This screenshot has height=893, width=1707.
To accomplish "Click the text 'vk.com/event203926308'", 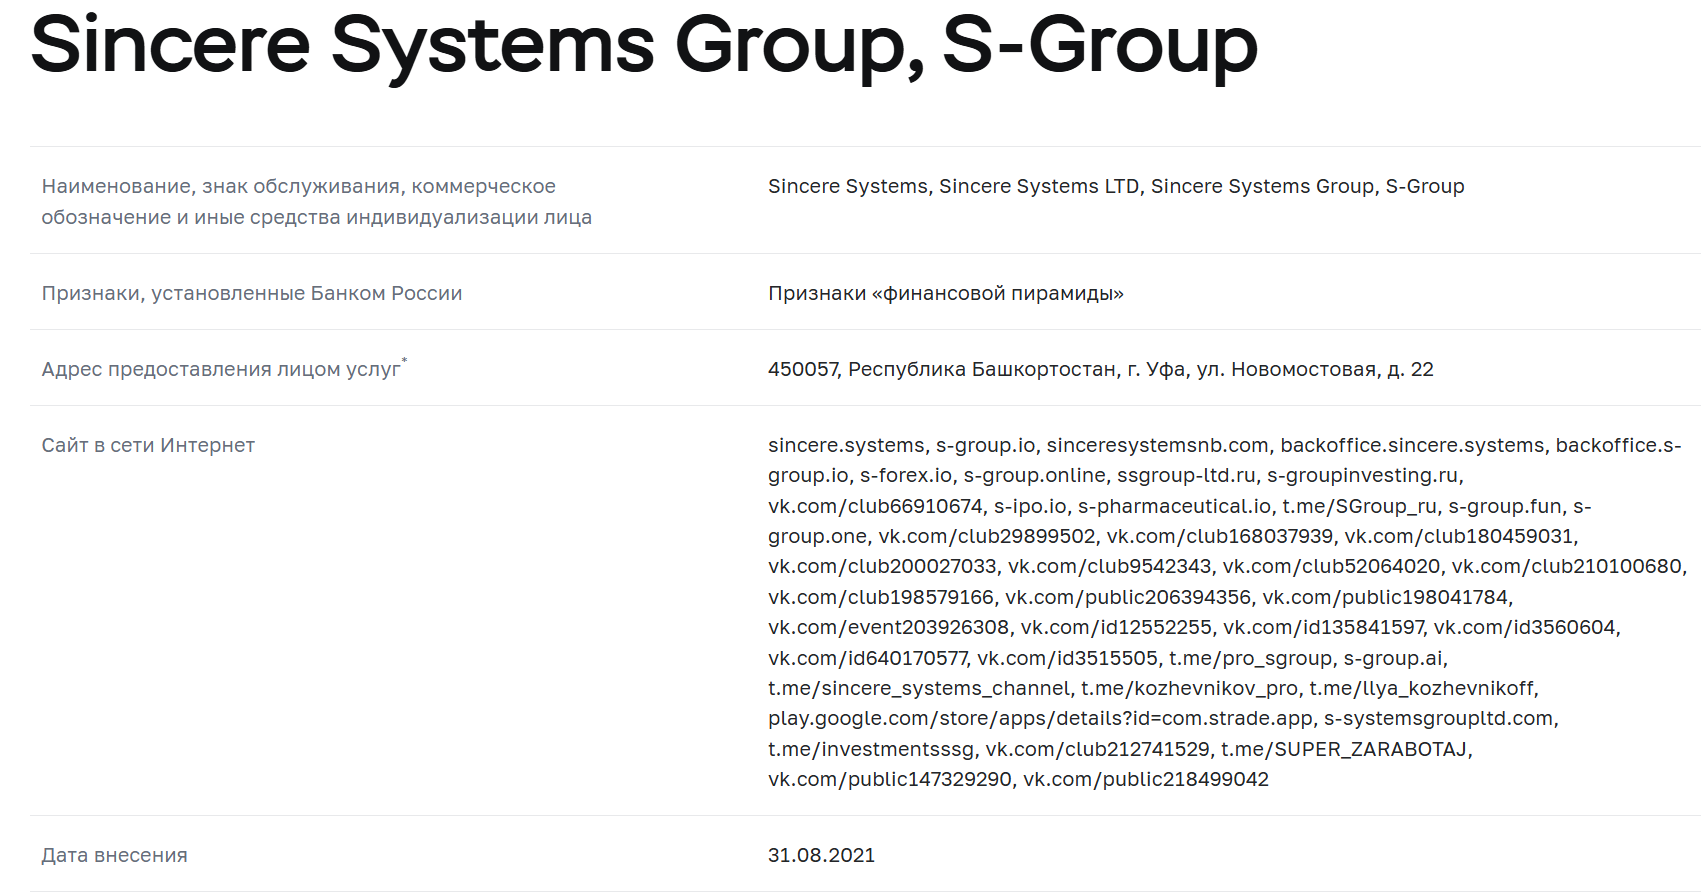I will pyautogui.click(x=889, y=627).
